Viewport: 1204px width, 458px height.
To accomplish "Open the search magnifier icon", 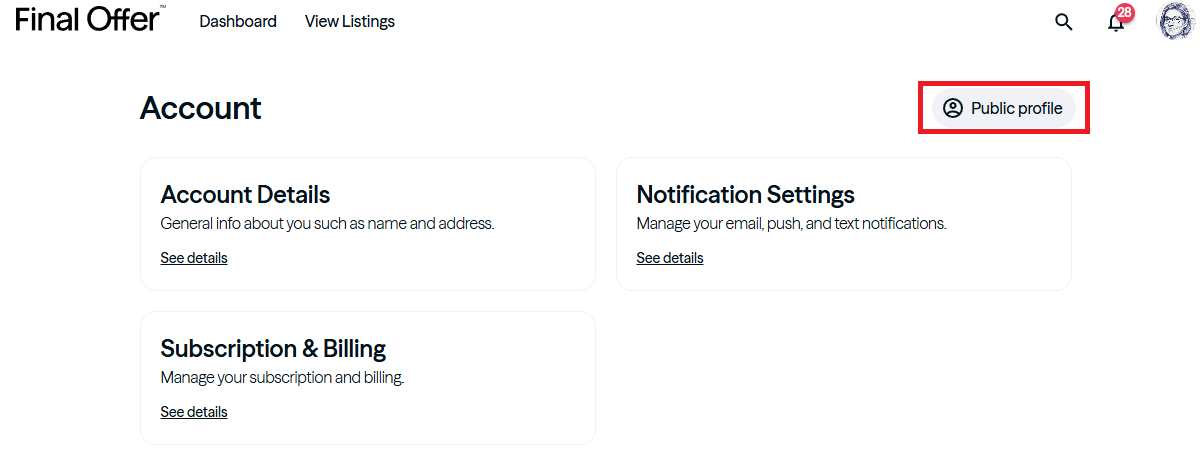I will pyautogui.click(x=1064, y=22).
